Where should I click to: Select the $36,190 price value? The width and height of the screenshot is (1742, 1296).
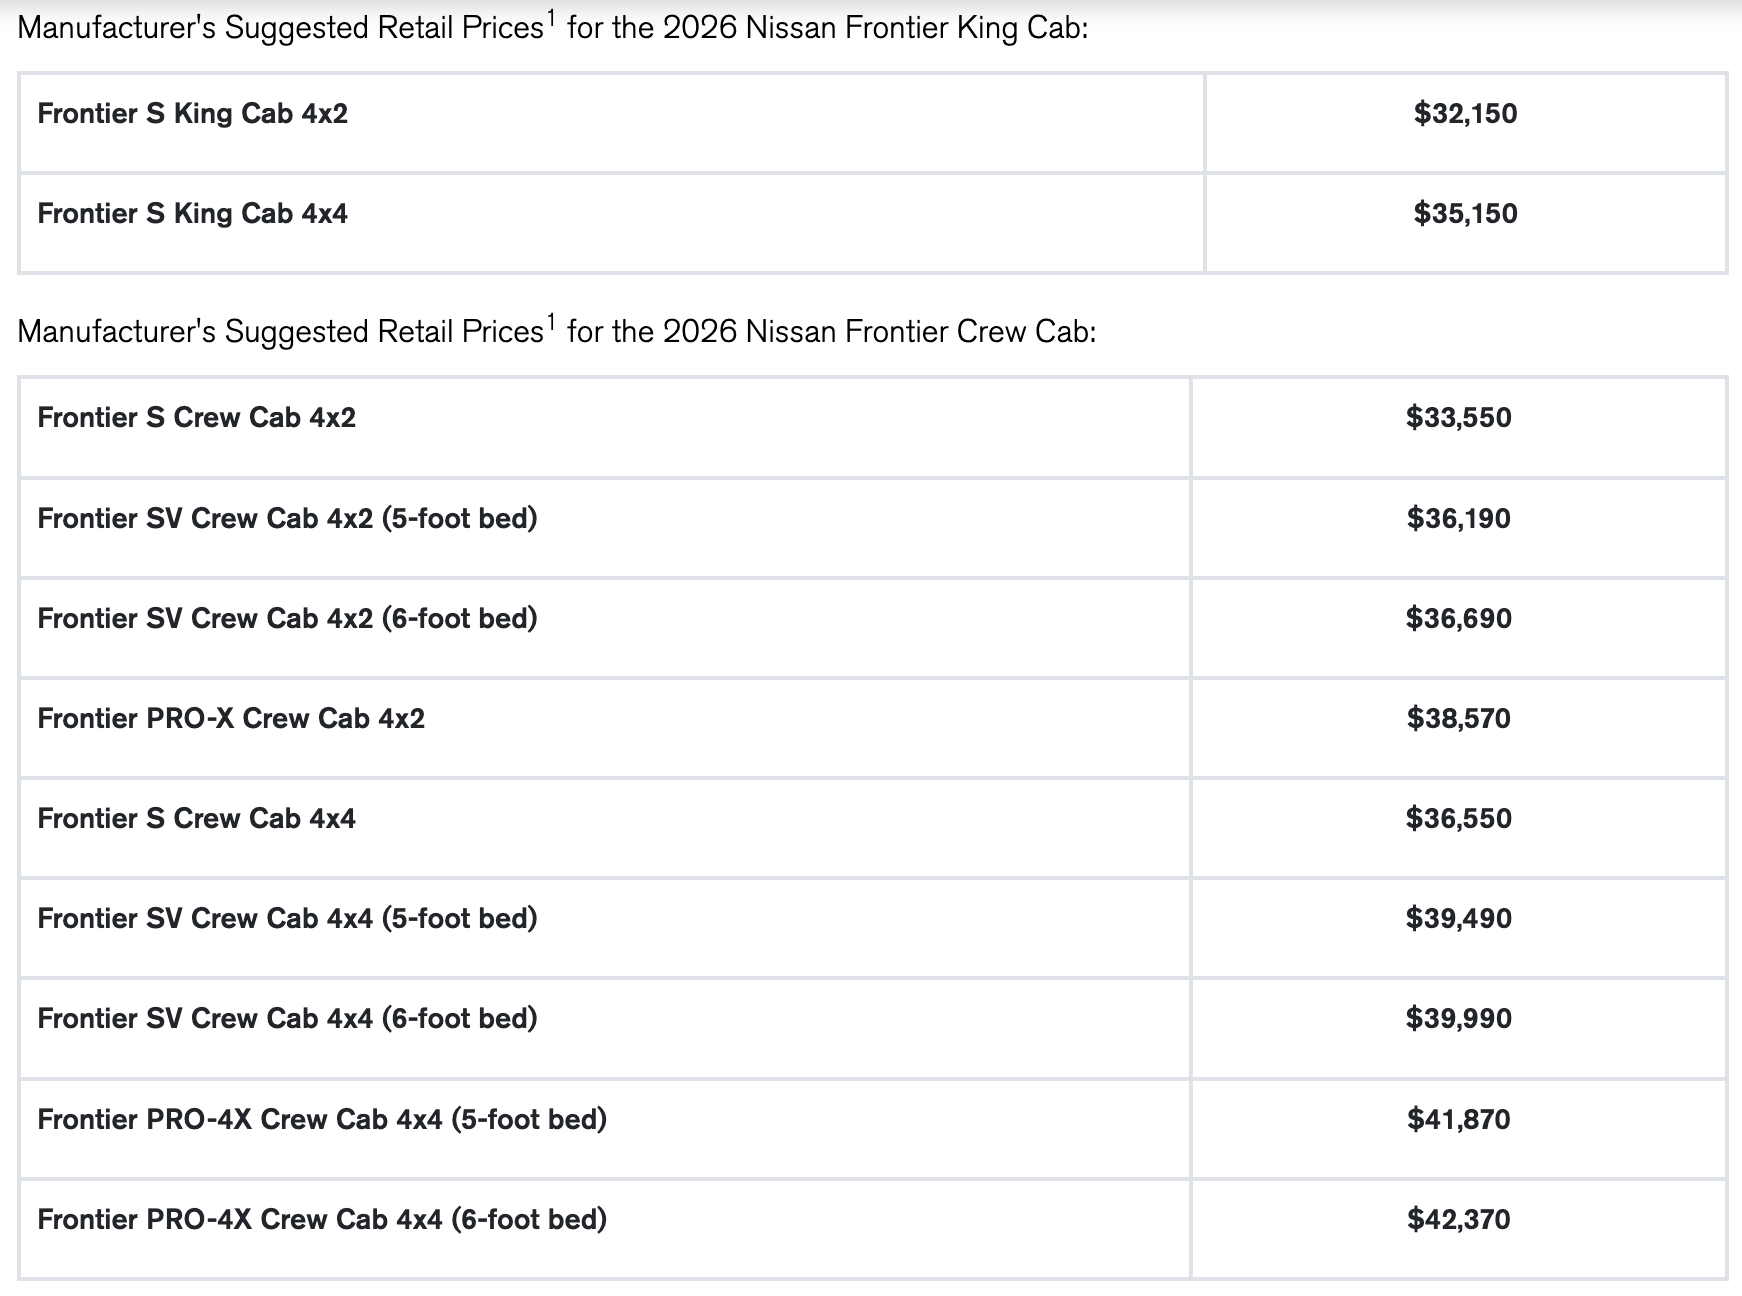pos(1458,518)
